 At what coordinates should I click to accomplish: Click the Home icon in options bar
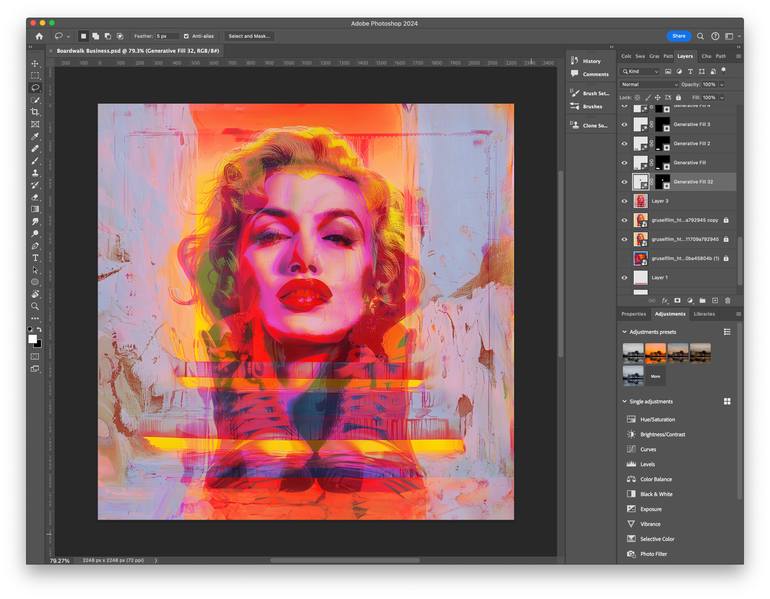[x=39, y=36]
